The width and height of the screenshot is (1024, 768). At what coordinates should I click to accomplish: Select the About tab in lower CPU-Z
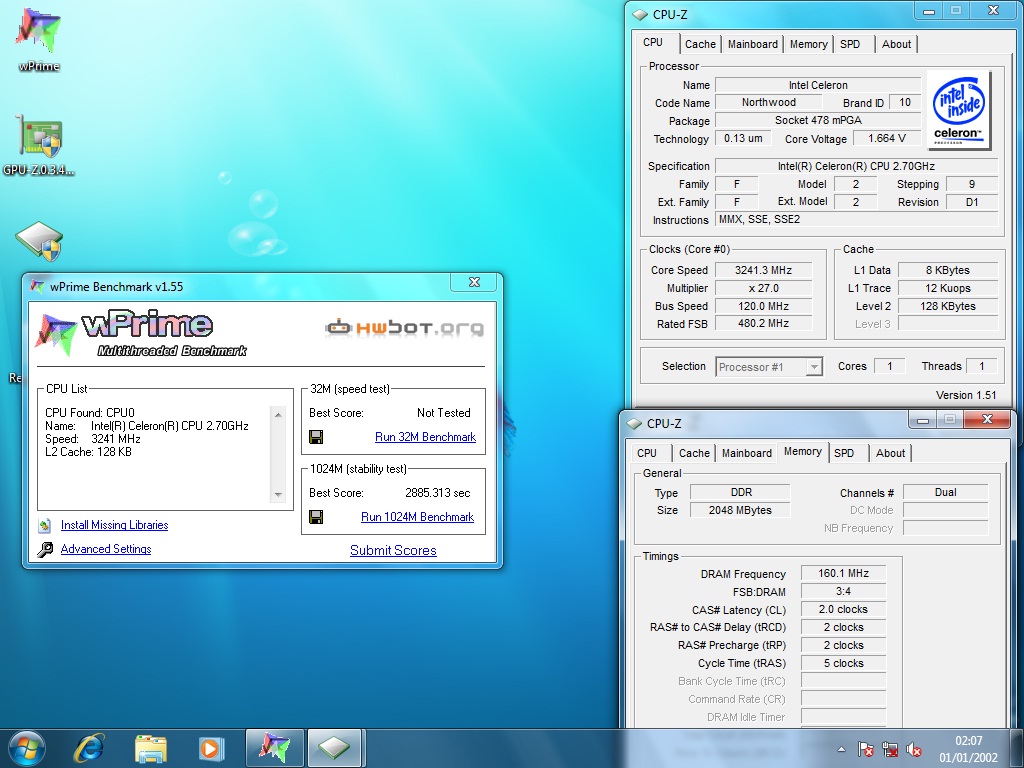click(x=890, y=453)
